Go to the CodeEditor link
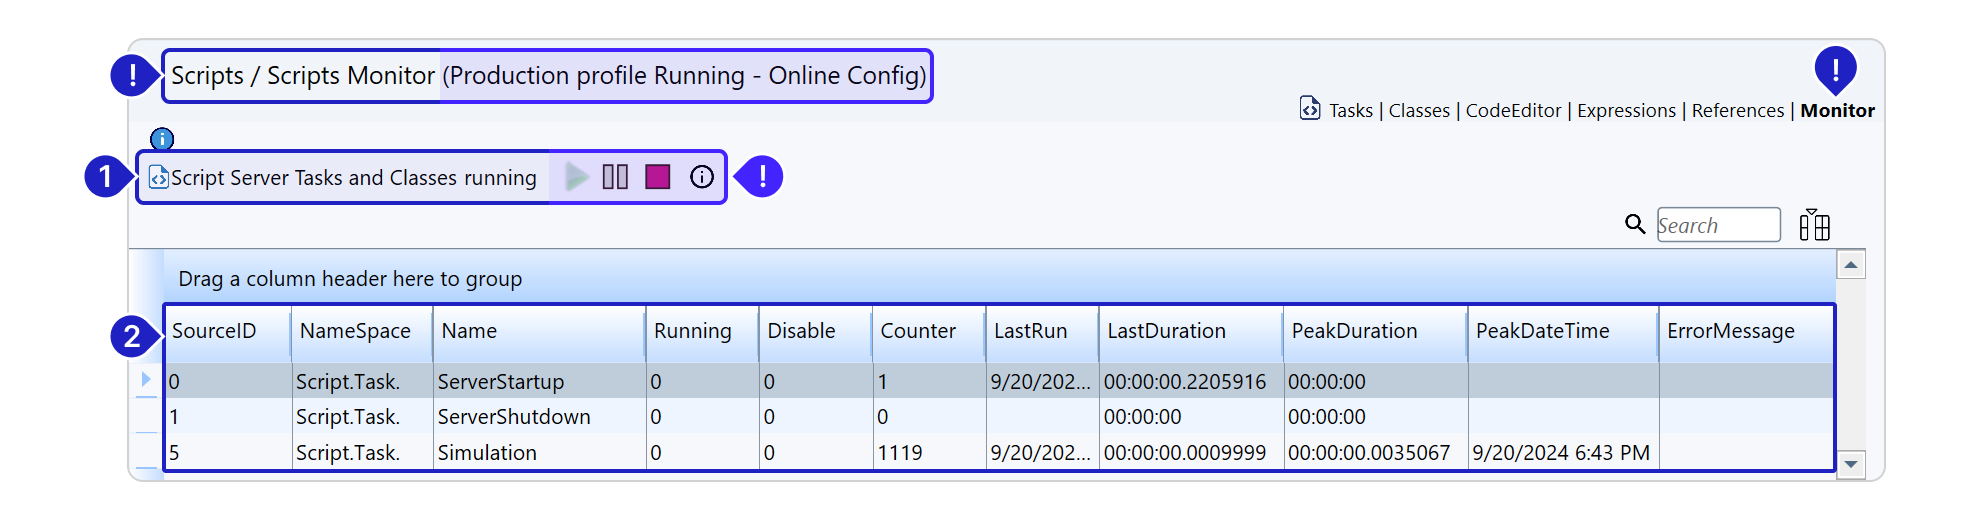Viewport: 1964px width, 520px height. [1512, 111]
